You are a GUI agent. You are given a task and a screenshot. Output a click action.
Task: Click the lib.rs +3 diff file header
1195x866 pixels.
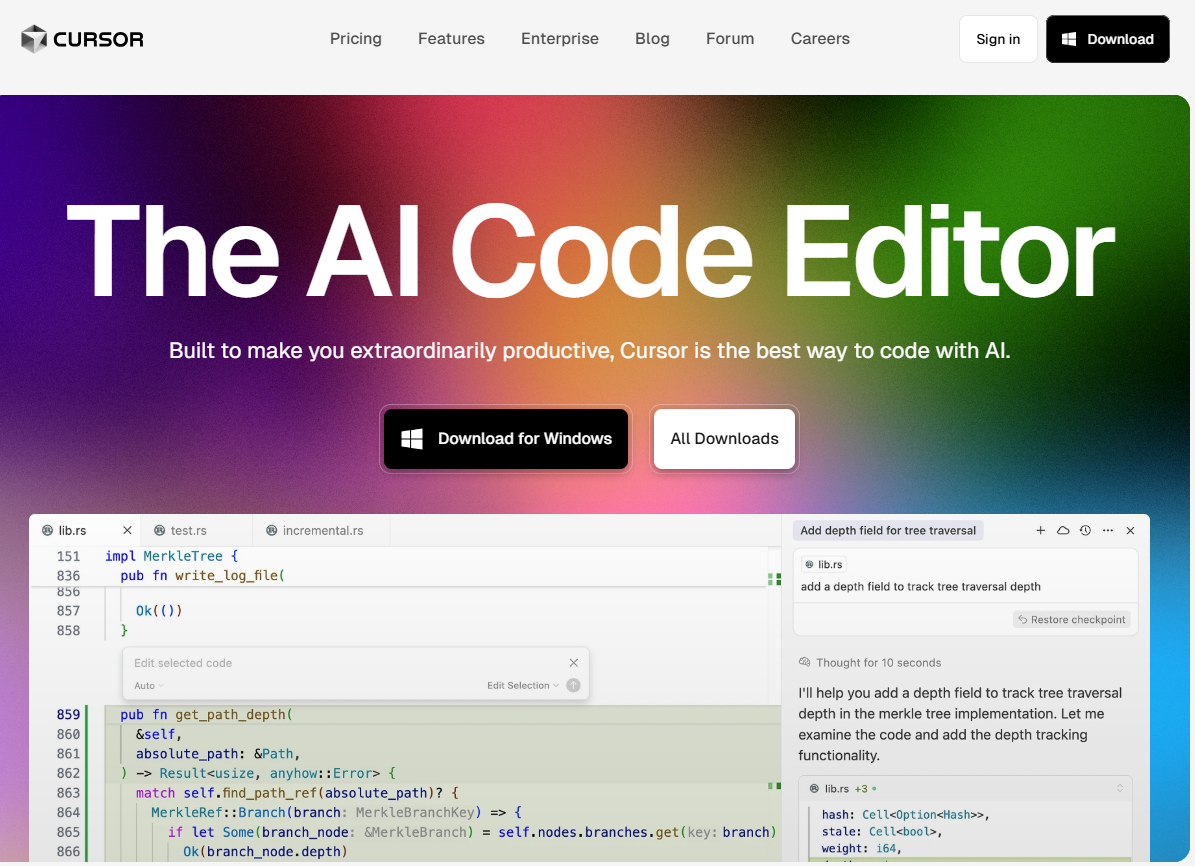(x=965, y=788)
